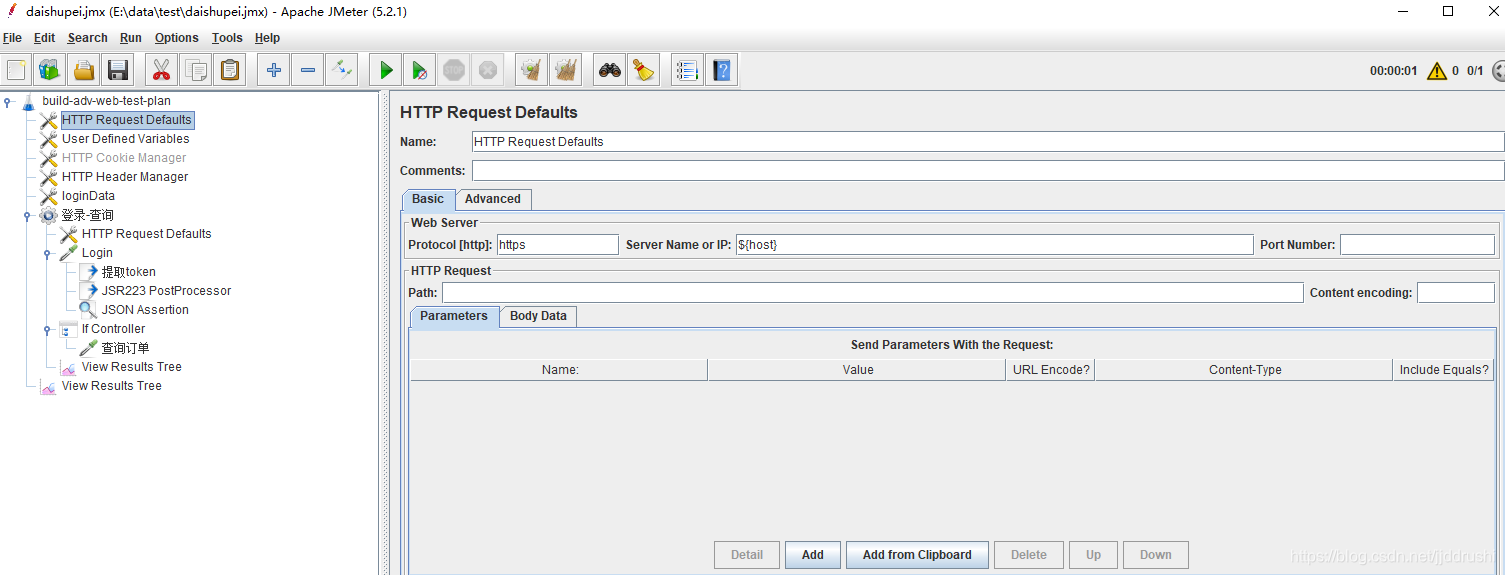This screenshot has height=575, width=1505.
Task: Click the Down button
Action: (x=1156, y=555)
